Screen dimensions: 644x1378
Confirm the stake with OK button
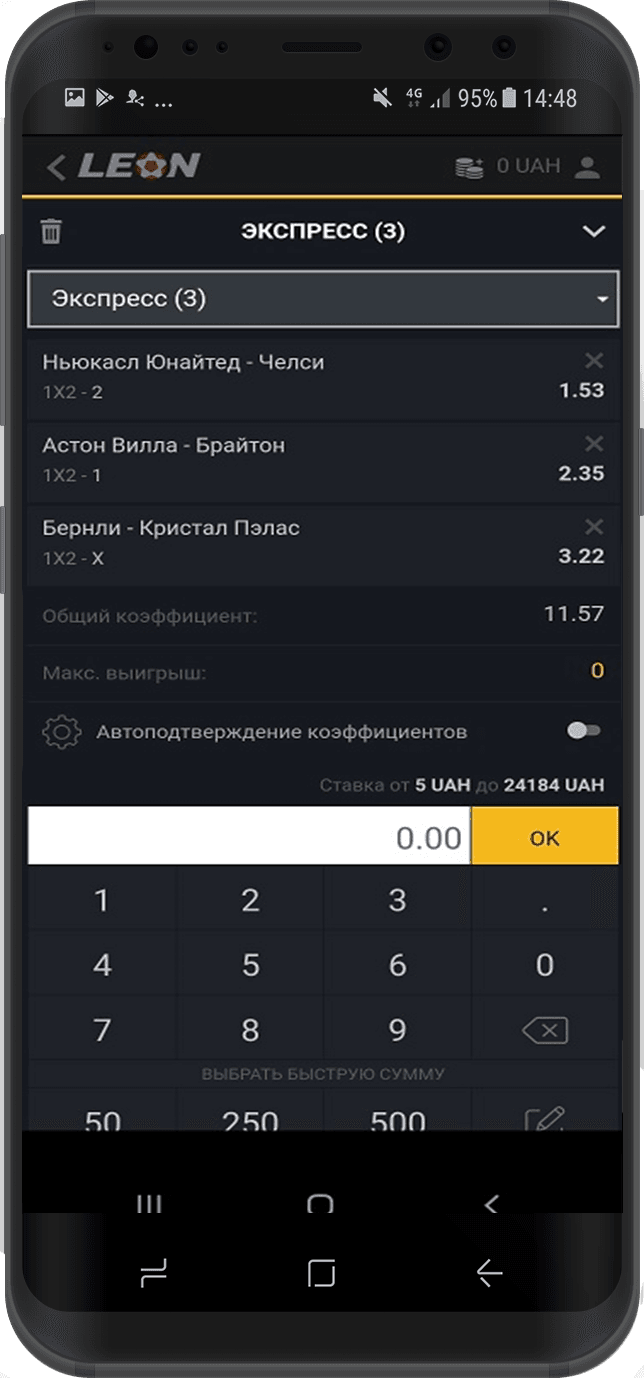pos(544,837)
